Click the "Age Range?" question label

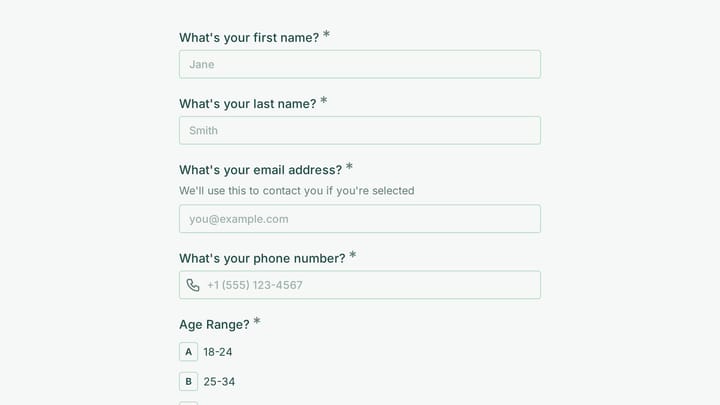pyautogui.click(x=214, y=325)
